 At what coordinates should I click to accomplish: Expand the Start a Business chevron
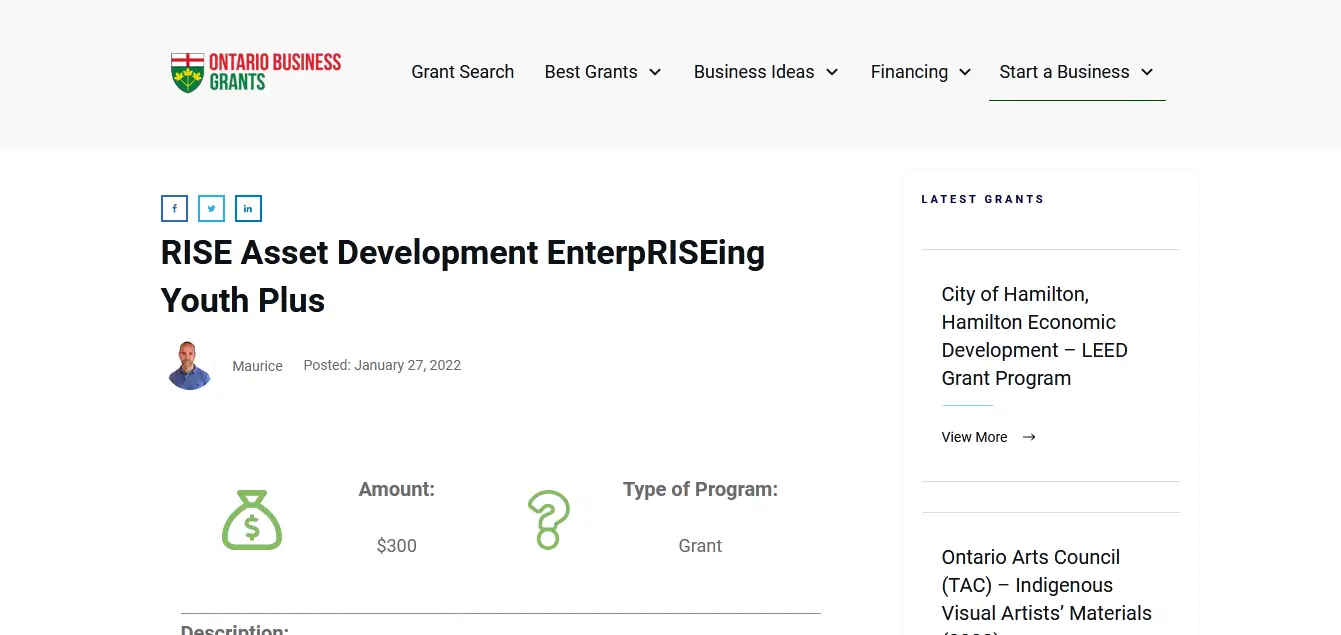[1147, 72]
